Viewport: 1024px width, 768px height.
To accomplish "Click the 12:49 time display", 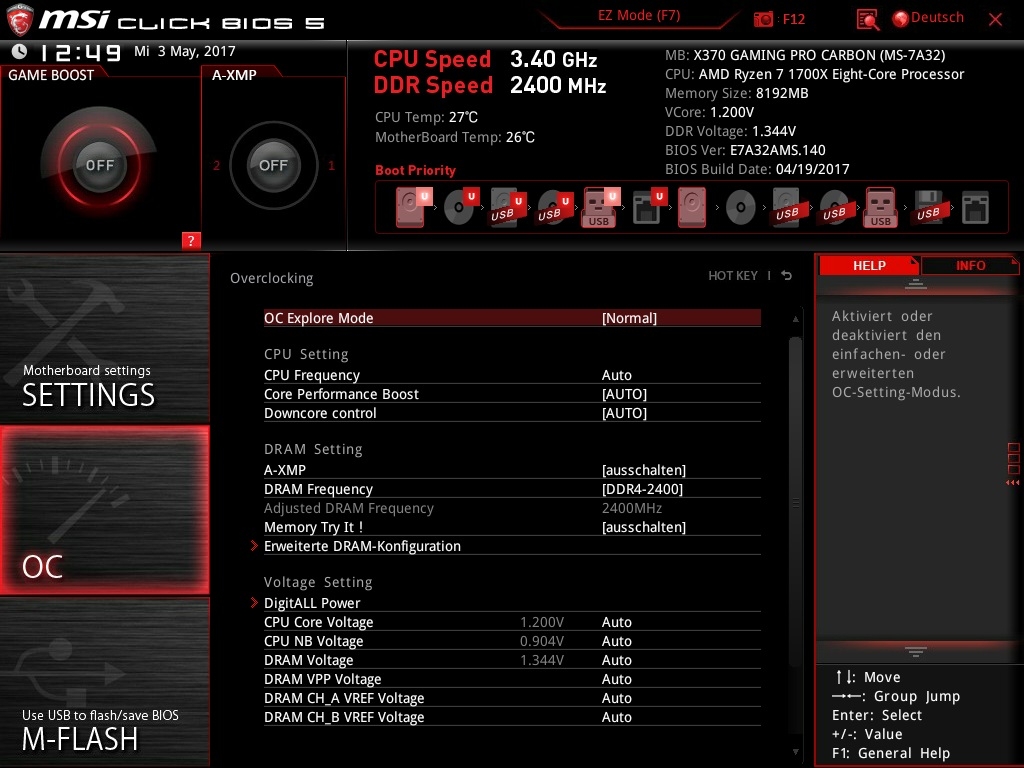I will point(80,52).
